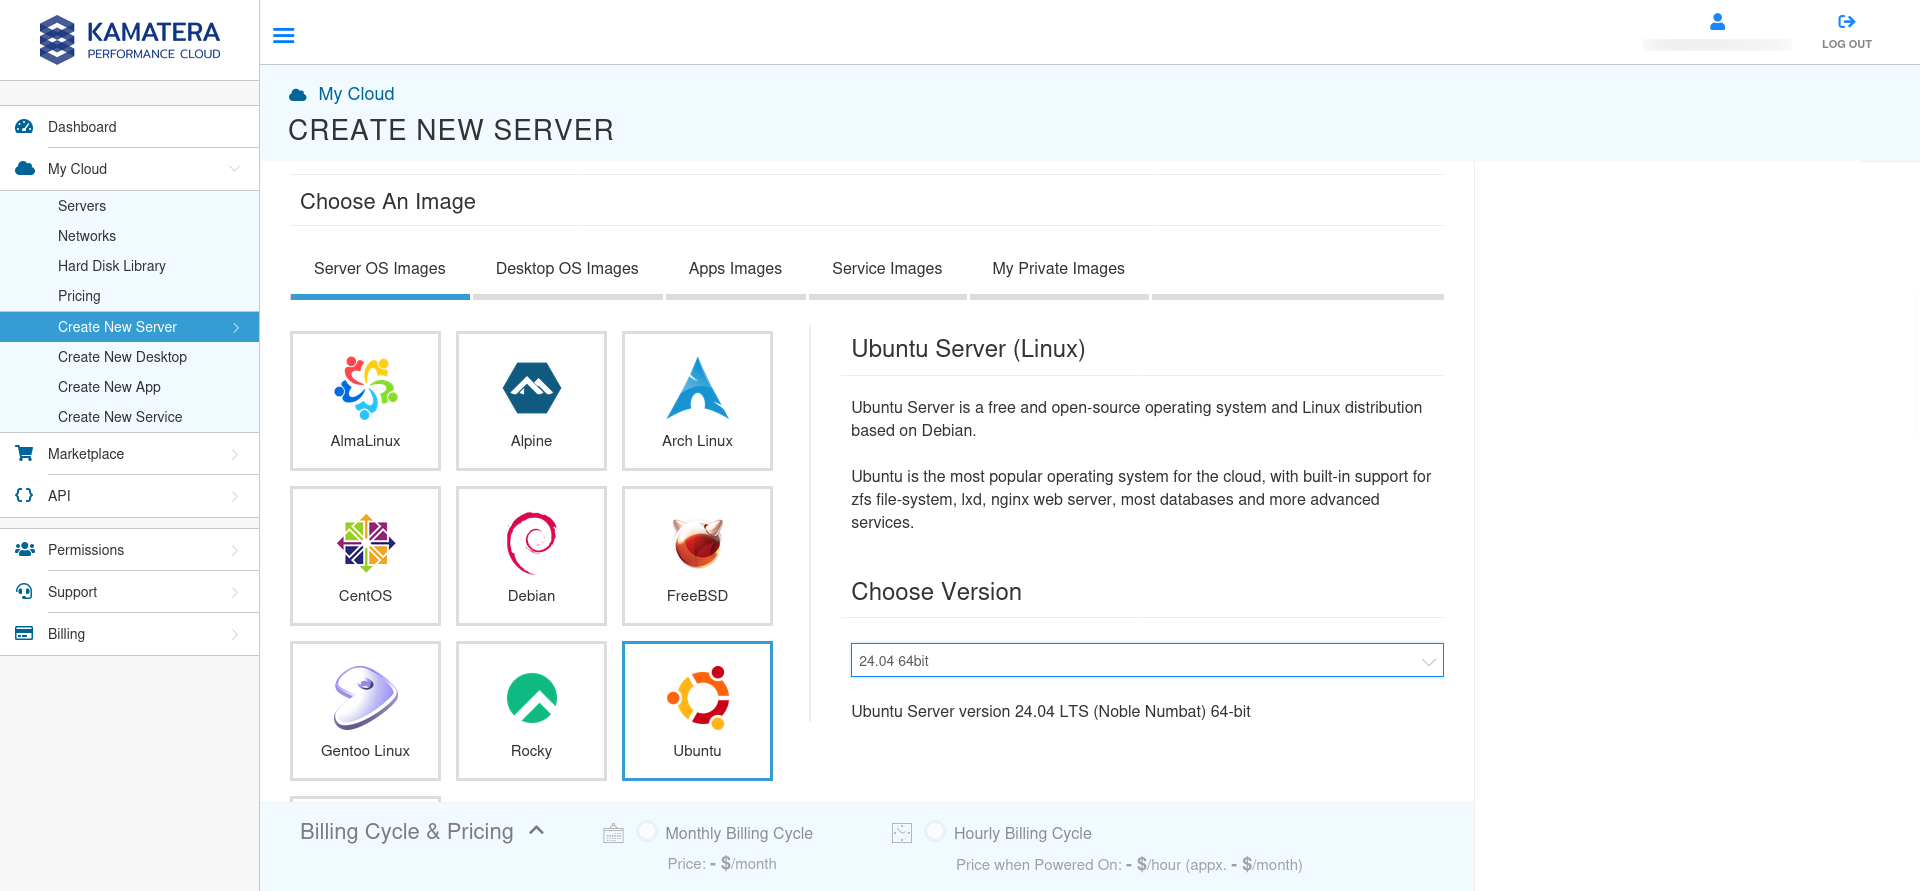The image size is (1920, 891).
Task: Open the user profile icon
Action: pos(1717,21)
